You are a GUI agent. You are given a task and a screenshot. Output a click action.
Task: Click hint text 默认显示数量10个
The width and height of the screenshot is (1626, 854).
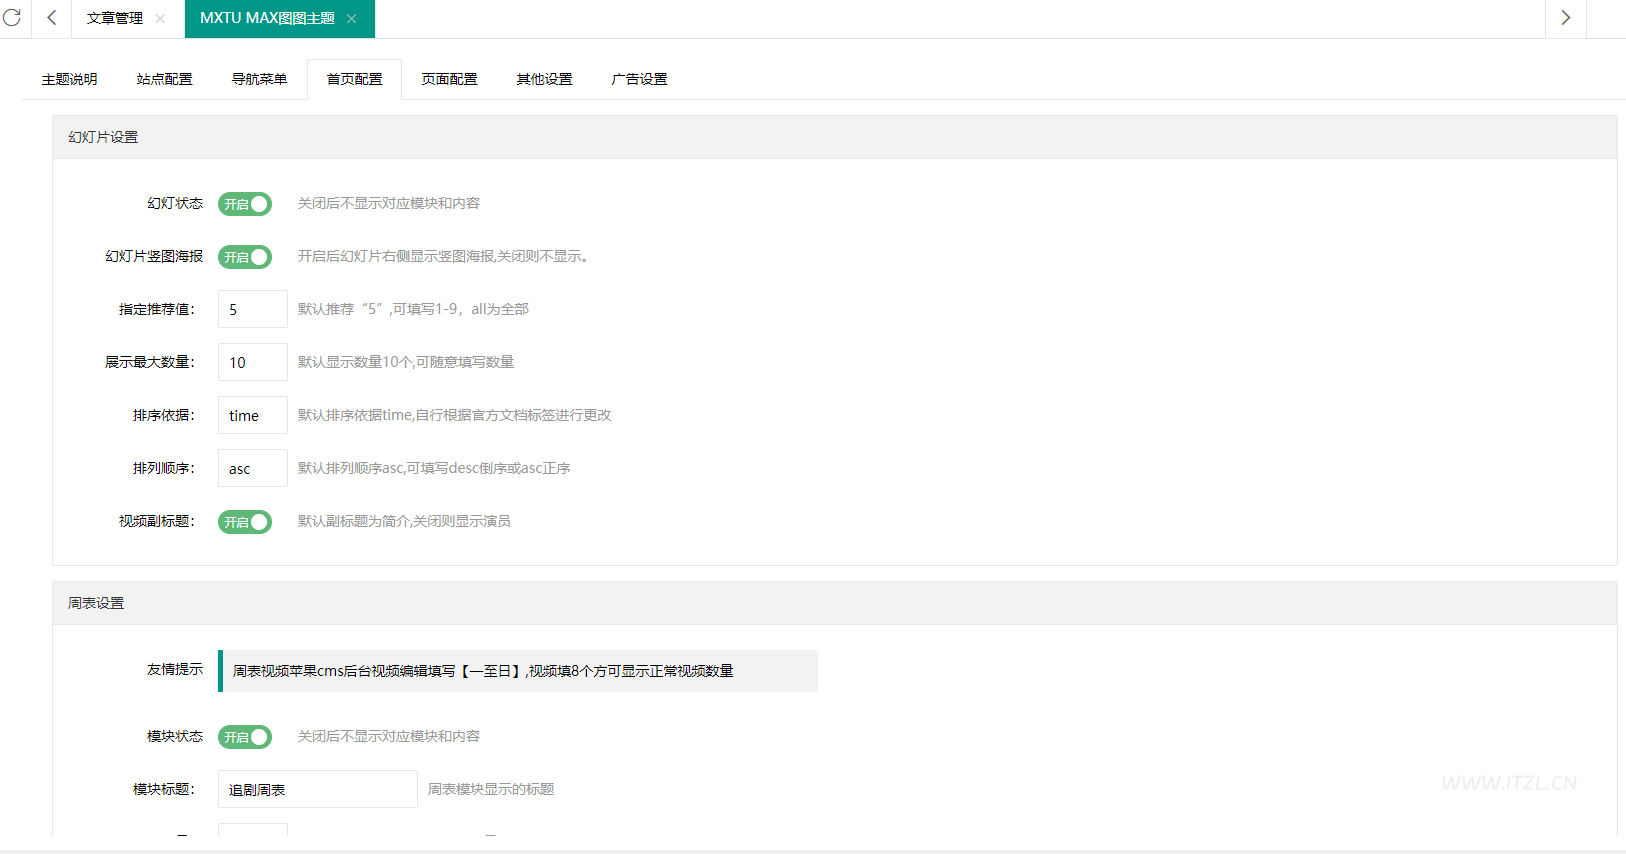pos(406,362)
